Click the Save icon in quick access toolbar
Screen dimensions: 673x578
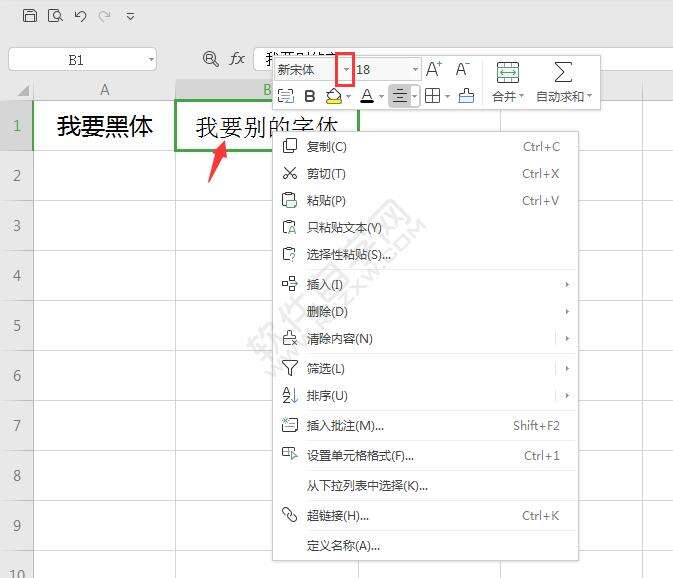30,16
